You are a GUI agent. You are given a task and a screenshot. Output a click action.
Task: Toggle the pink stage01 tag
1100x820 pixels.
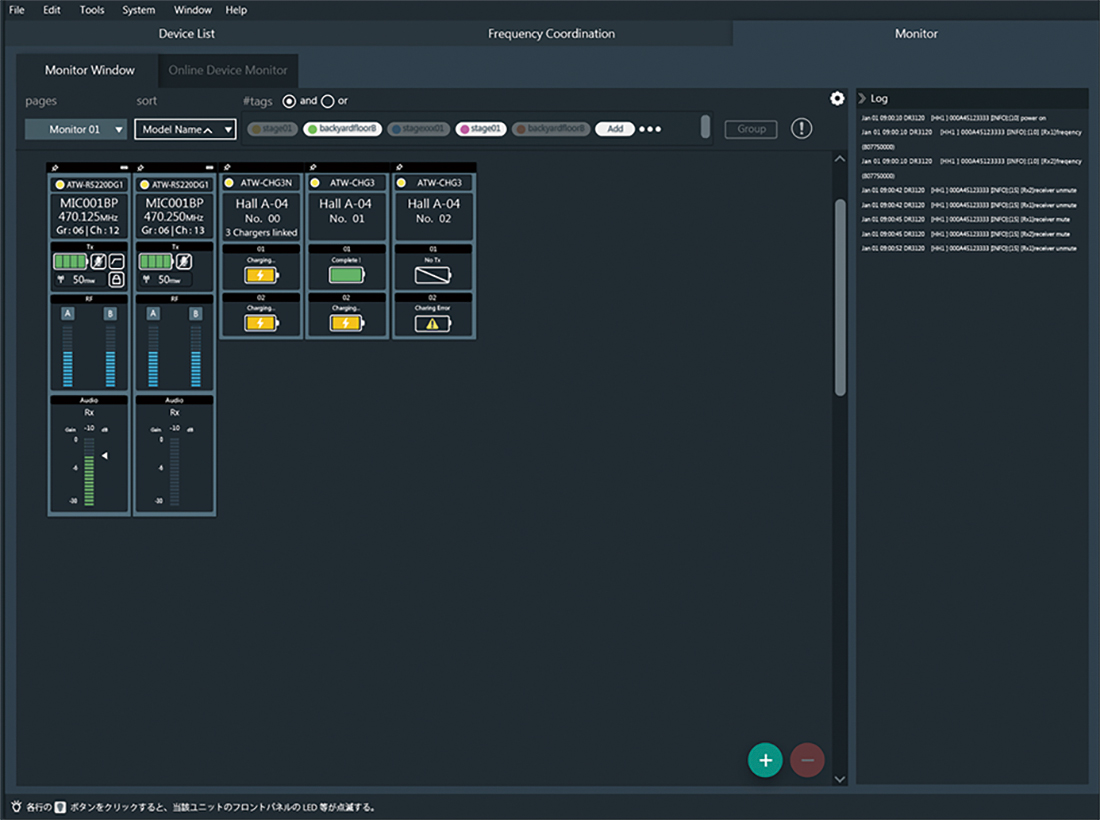pos(481,129)
